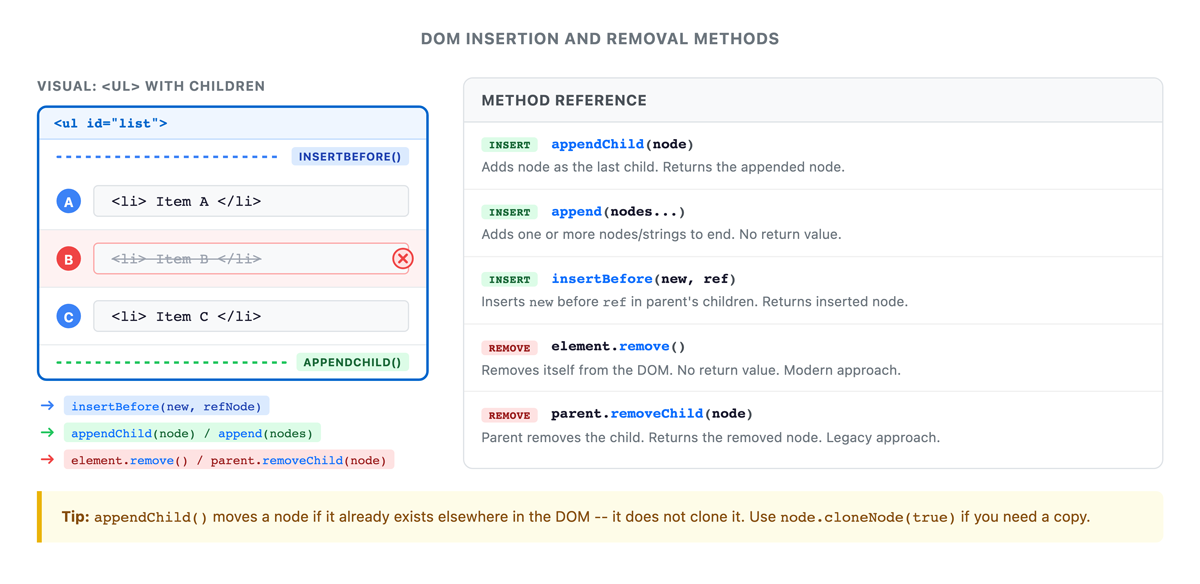Viewport: 1200px width, 584px height.
Task: Click the green arrow beside appendChild legend
Action: point(47,433)
